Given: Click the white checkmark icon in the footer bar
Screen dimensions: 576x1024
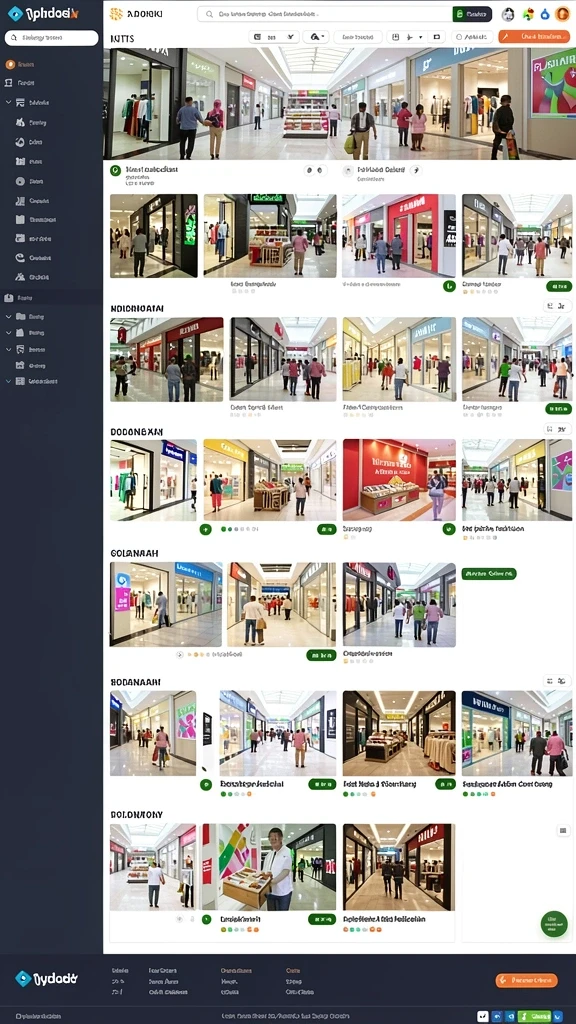Looking at the screenshot, I should pos(483,1016).
